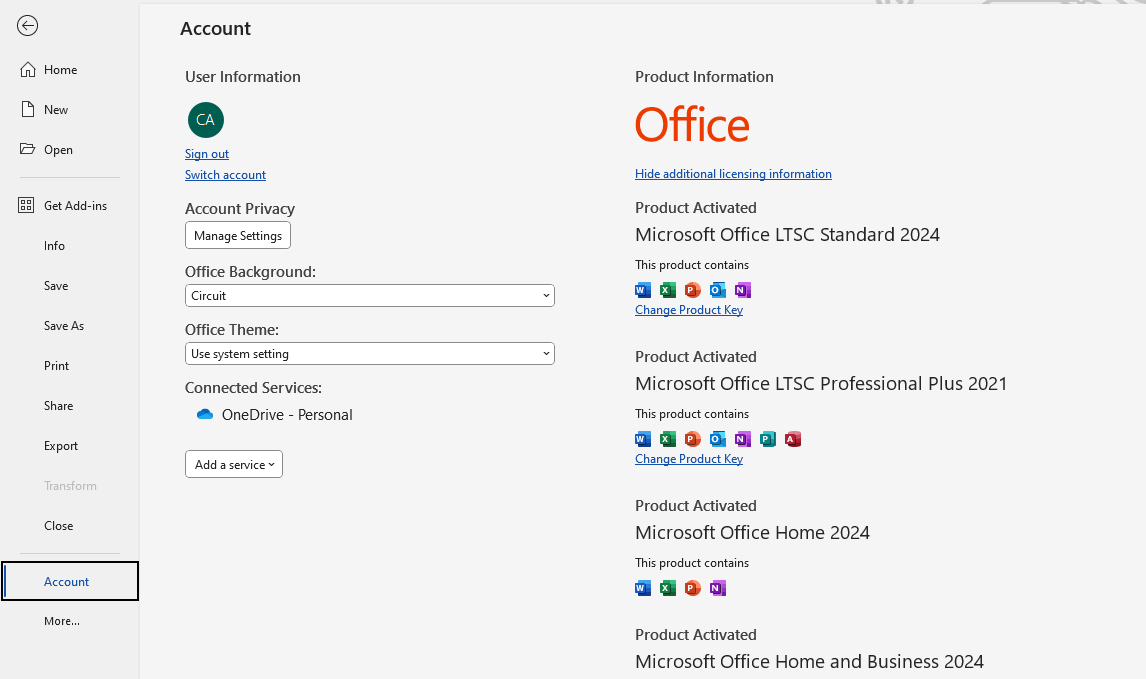Click the Connected Services label
Viewport: 1146px width, 679px height.
click(x=253, y=388)
